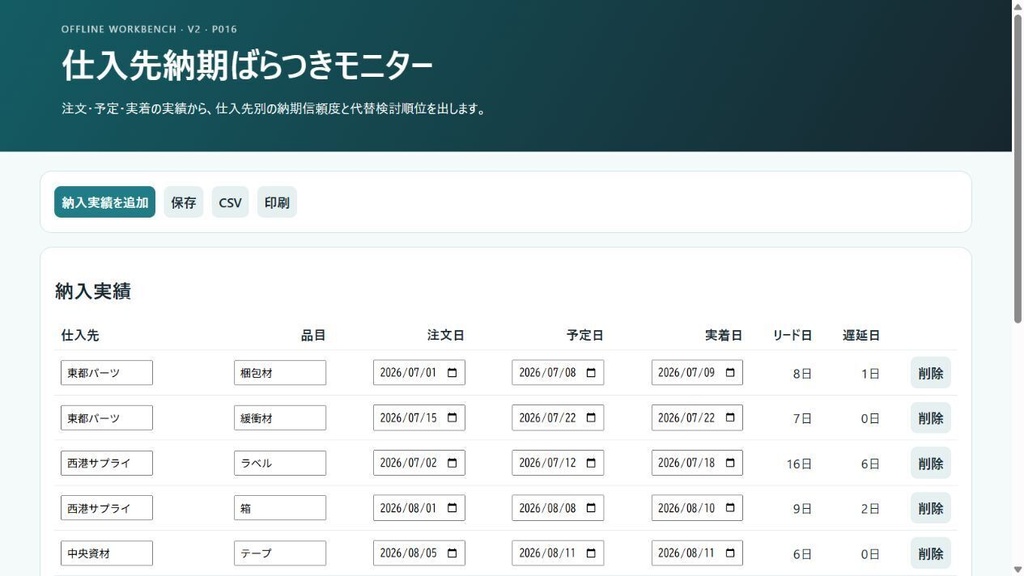Click the 実着日 column header

coord(724,335)
